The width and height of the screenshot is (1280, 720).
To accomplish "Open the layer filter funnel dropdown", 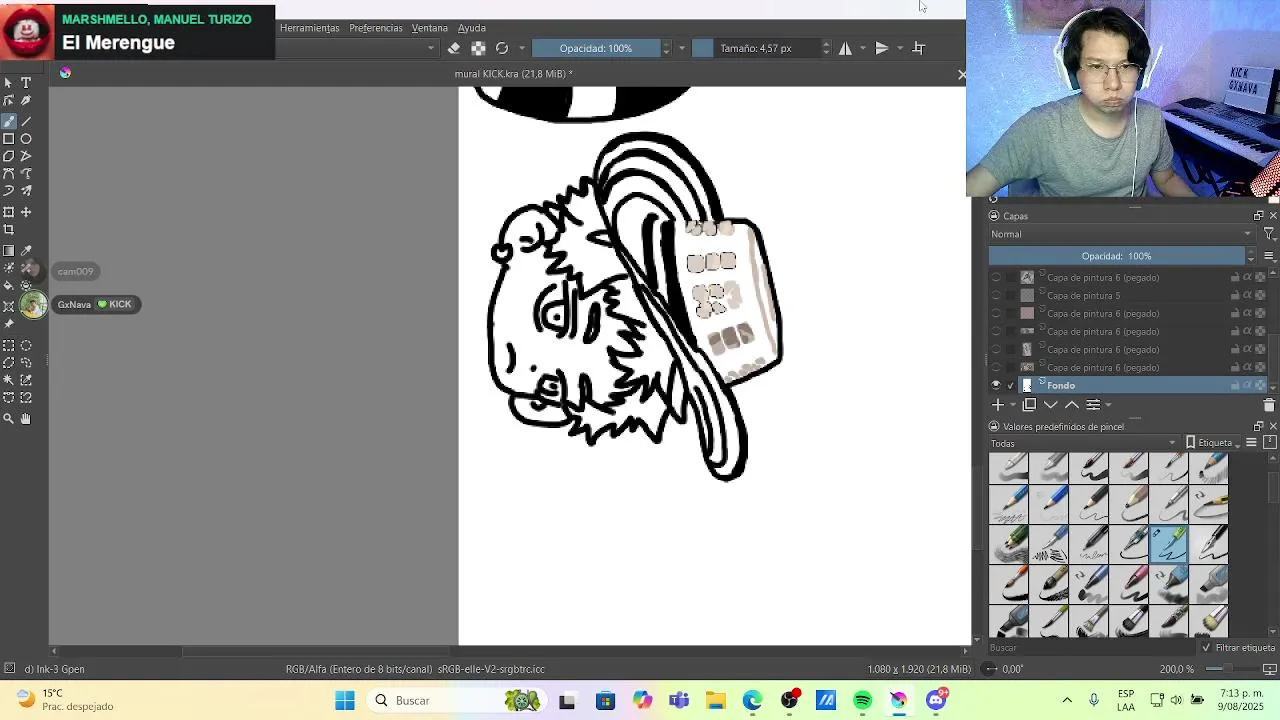I will click(x=1269, y=234).
